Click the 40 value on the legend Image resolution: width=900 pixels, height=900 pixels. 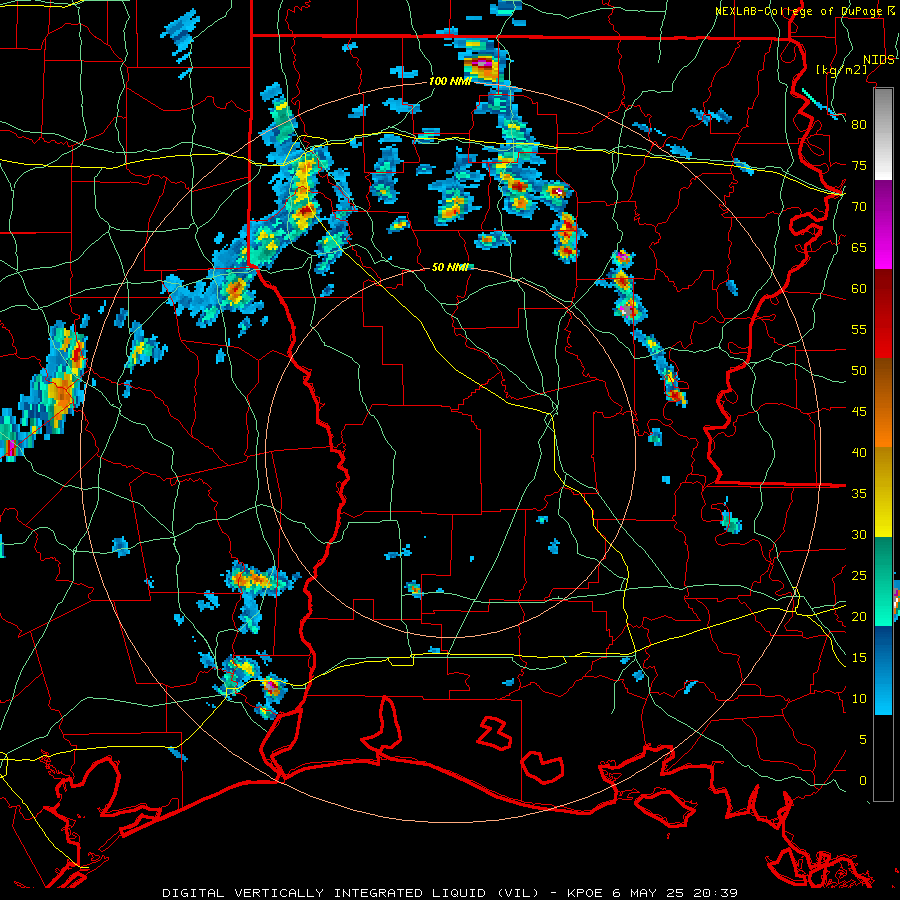[x=859, y=452]
